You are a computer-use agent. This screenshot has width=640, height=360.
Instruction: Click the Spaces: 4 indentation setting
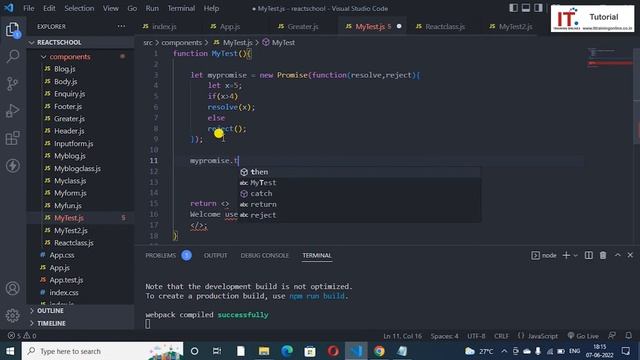[x=444, y=336]
